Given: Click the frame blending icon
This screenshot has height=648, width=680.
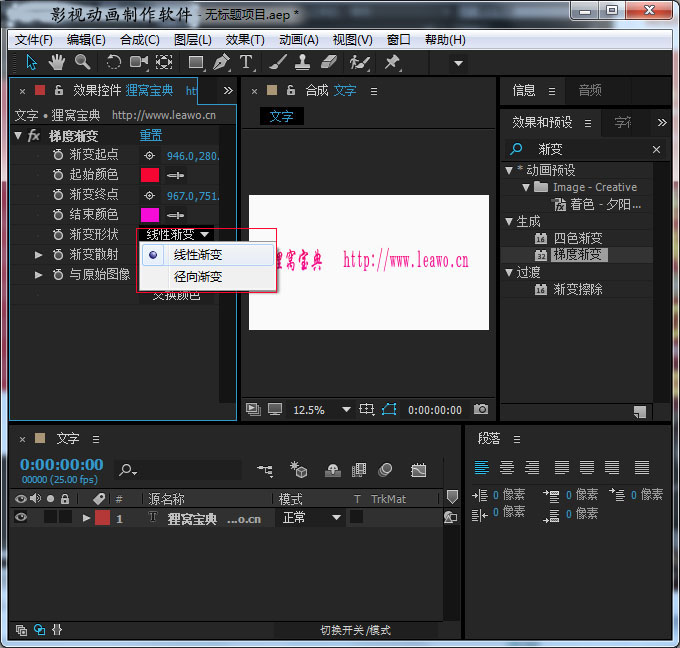Looking at the screenshot, I should [x=359, y=470].
